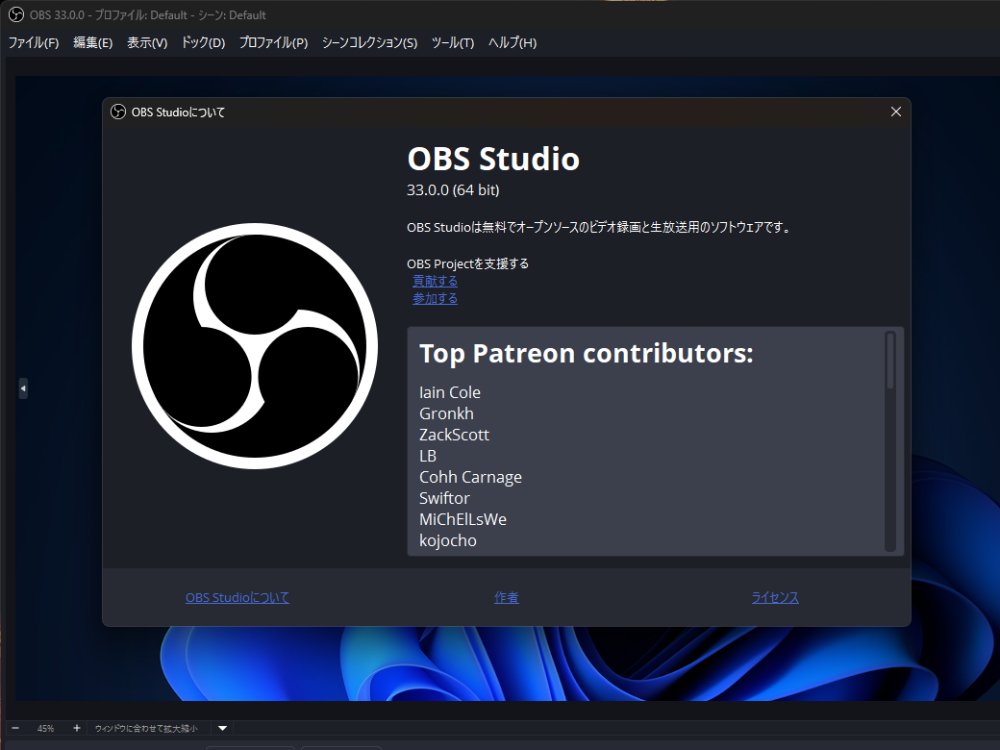Select contributor name kojocho
Screen dimensions: 1000x750
(x=448, y=540)
